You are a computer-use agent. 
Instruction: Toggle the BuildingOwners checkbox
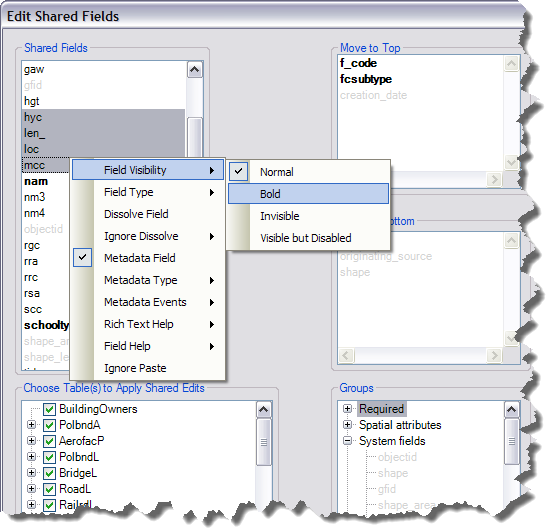pyautogui.click(x=49, y=409)
